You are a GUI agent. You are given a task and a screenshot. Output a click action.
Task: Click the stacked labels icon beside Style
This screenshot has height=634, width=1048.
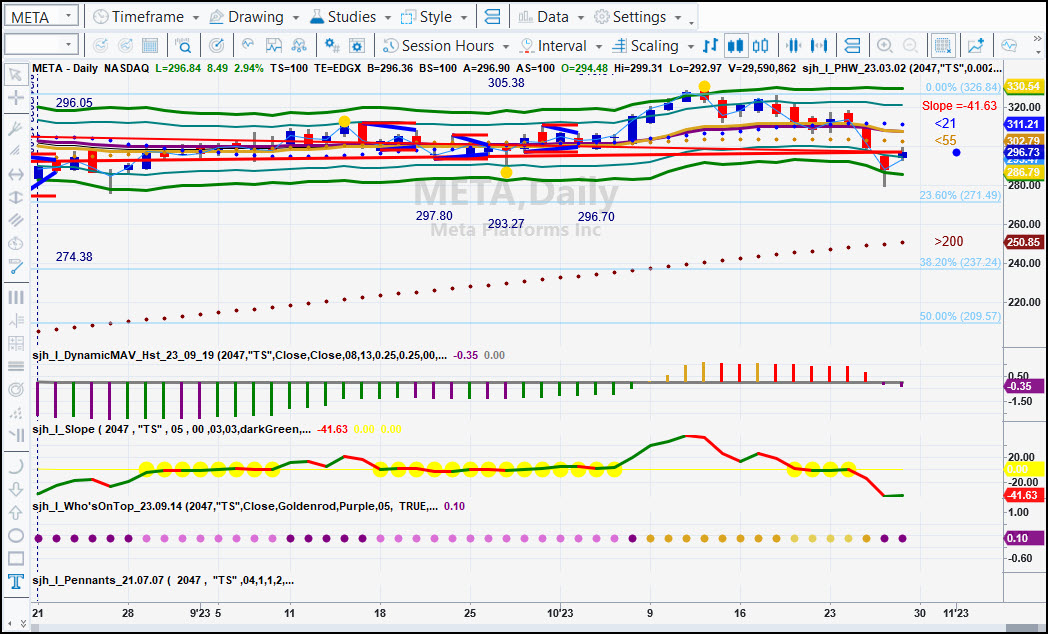click(493, 17)
